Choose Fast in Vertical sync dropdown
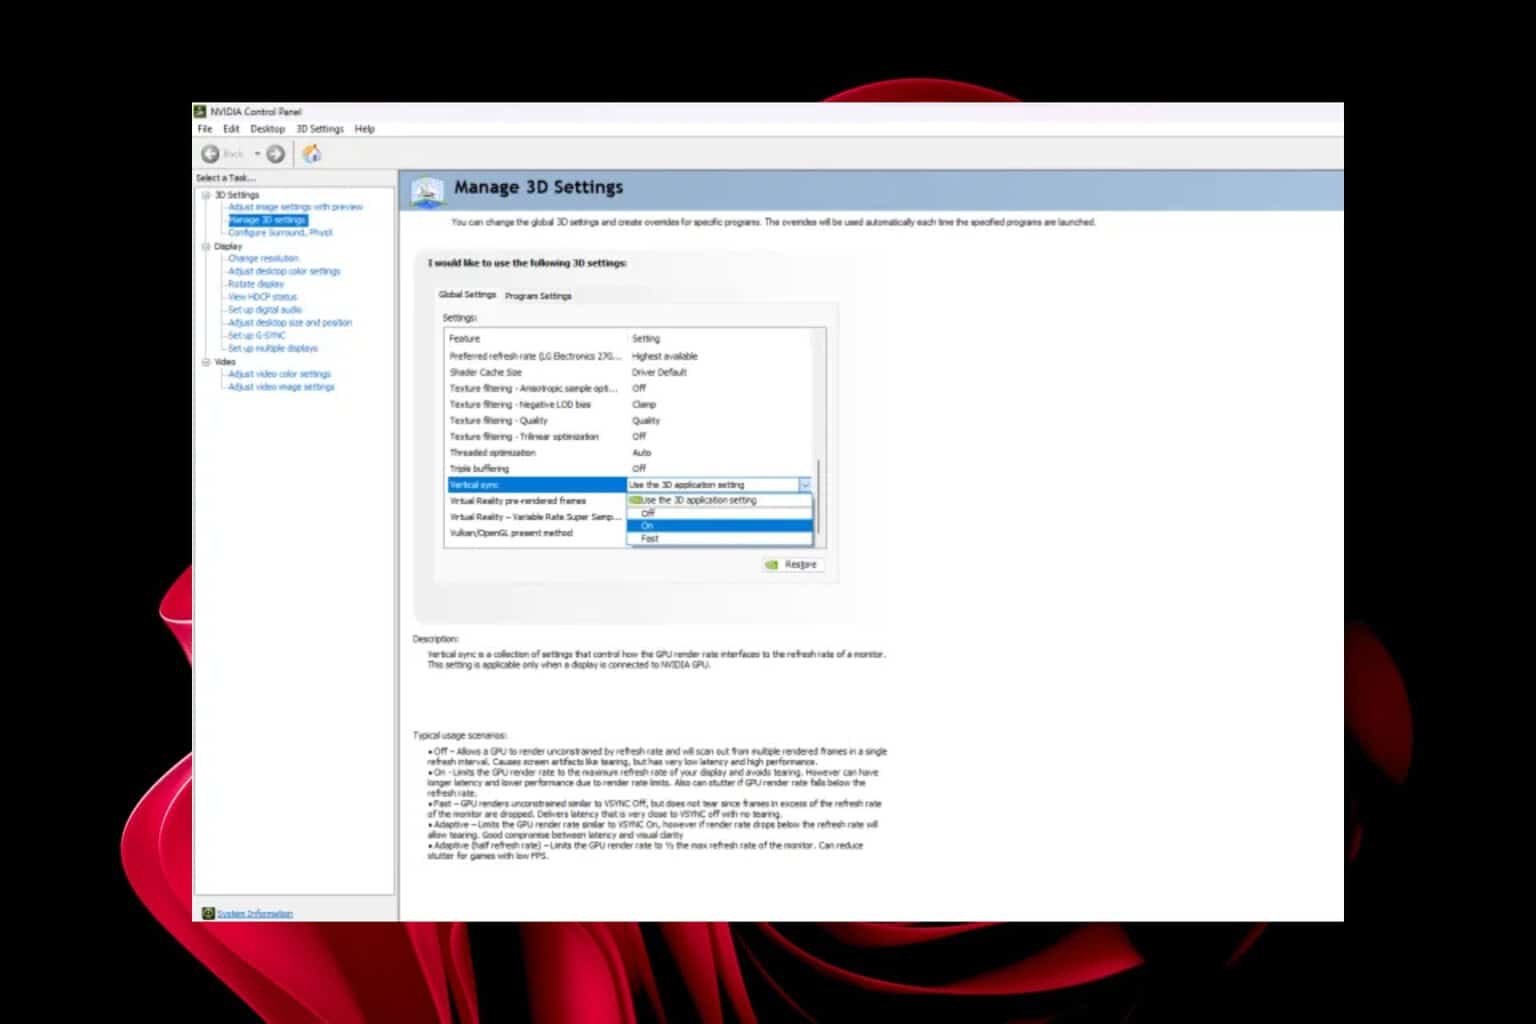The image size is (1536, 1024). (719, 539)
